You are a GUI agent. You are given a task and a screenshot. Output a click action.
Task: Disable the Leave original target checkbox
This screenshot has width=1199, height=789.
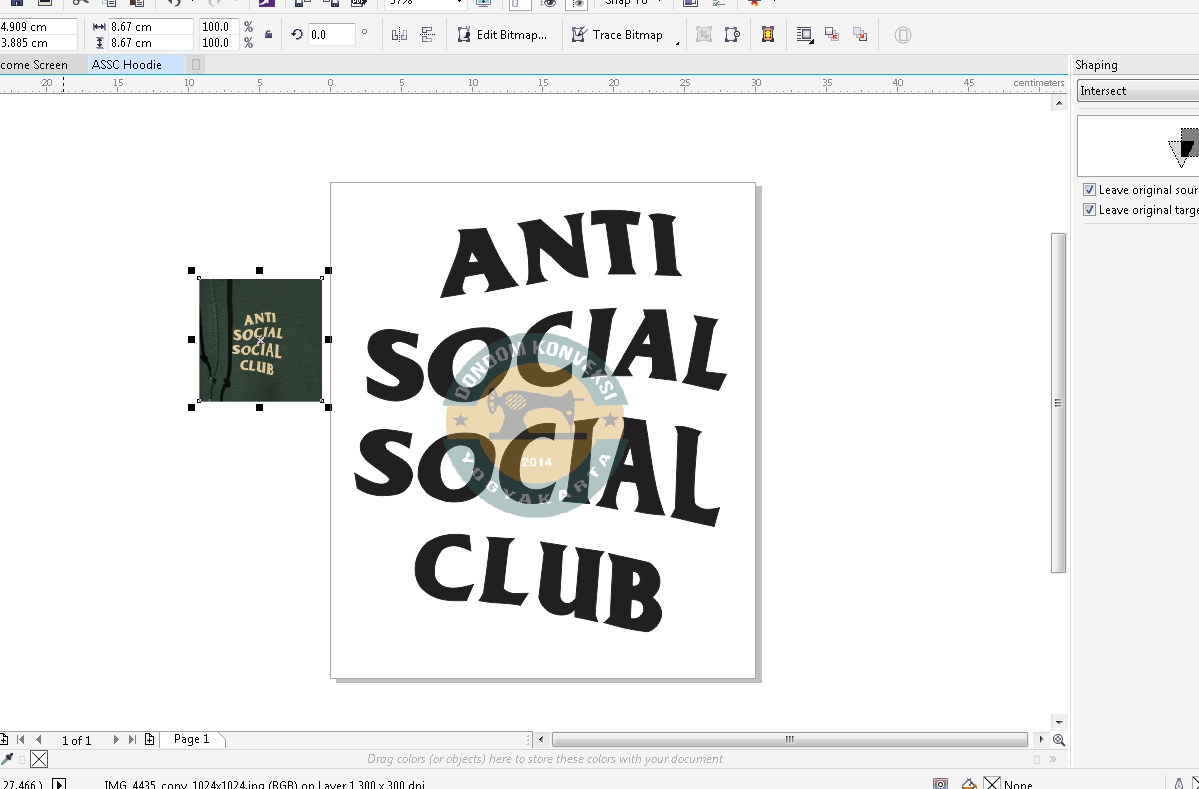[1089, 209]
